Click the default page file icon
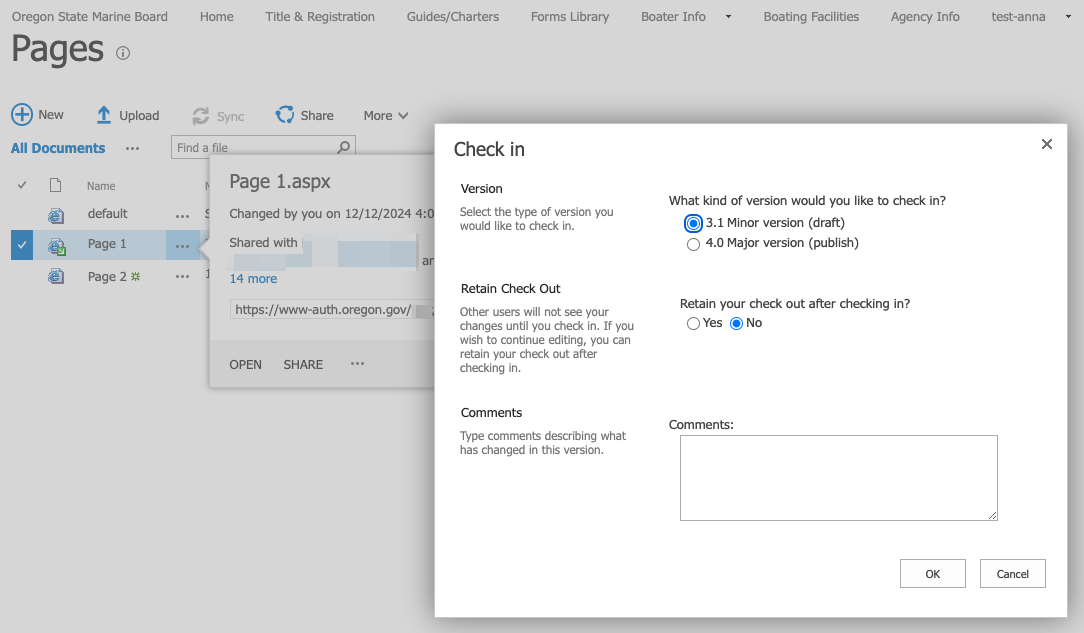 point(56,215)
